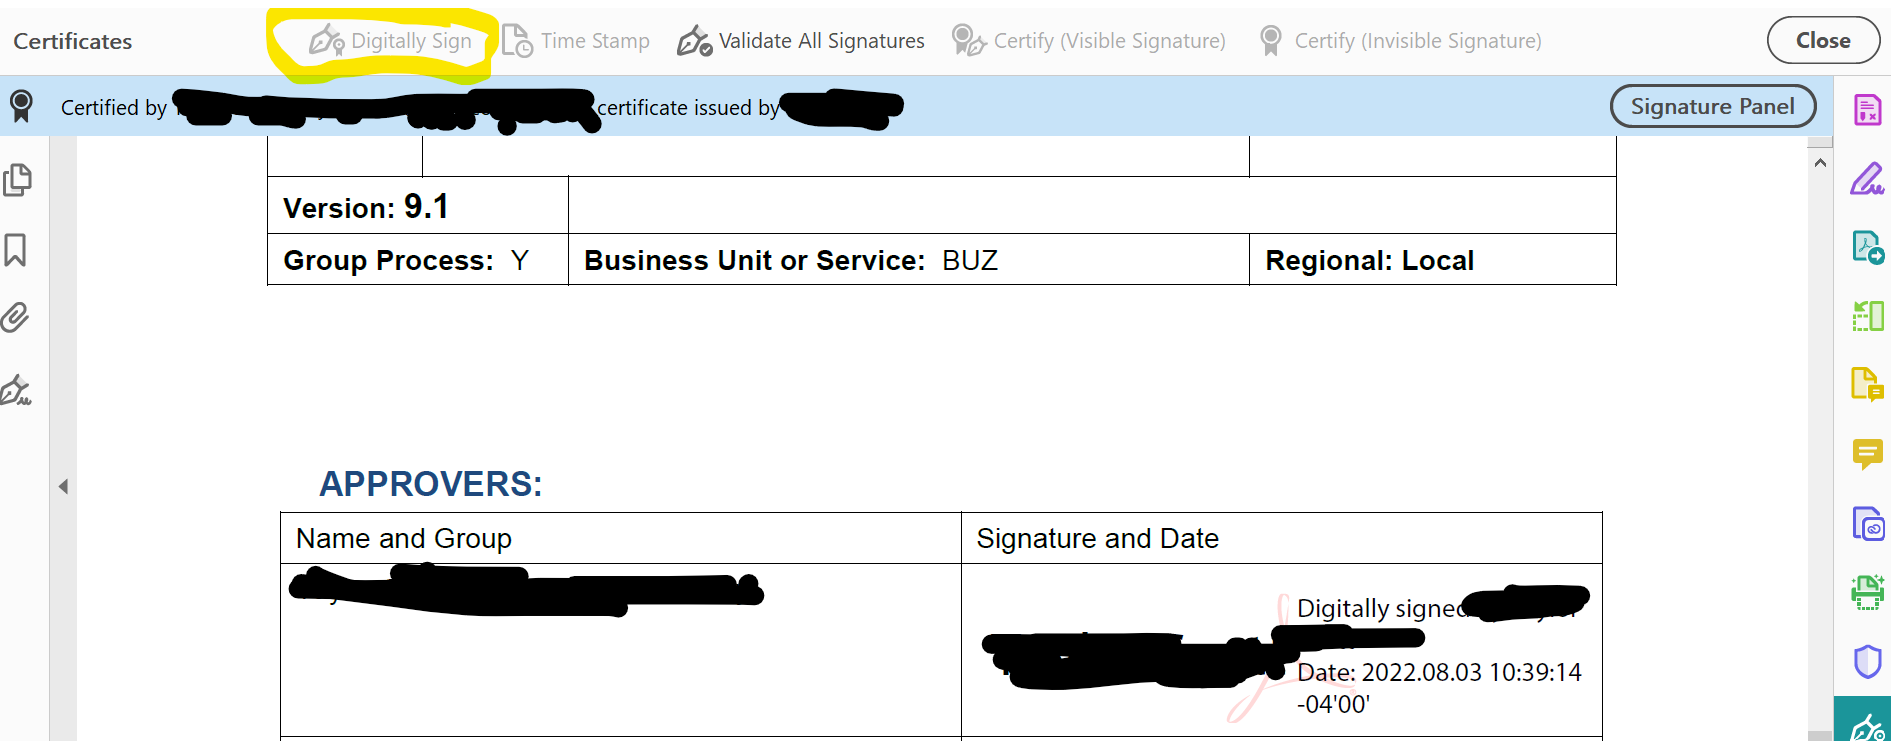Open the Signature Panel
Image resolution: width=1891 pixels, height=741 pixels.
[x=1712, y=106]
